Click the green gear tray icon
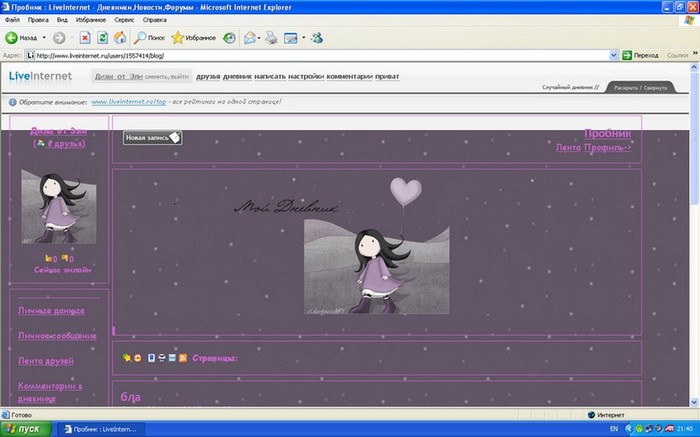 coord(638,429)
